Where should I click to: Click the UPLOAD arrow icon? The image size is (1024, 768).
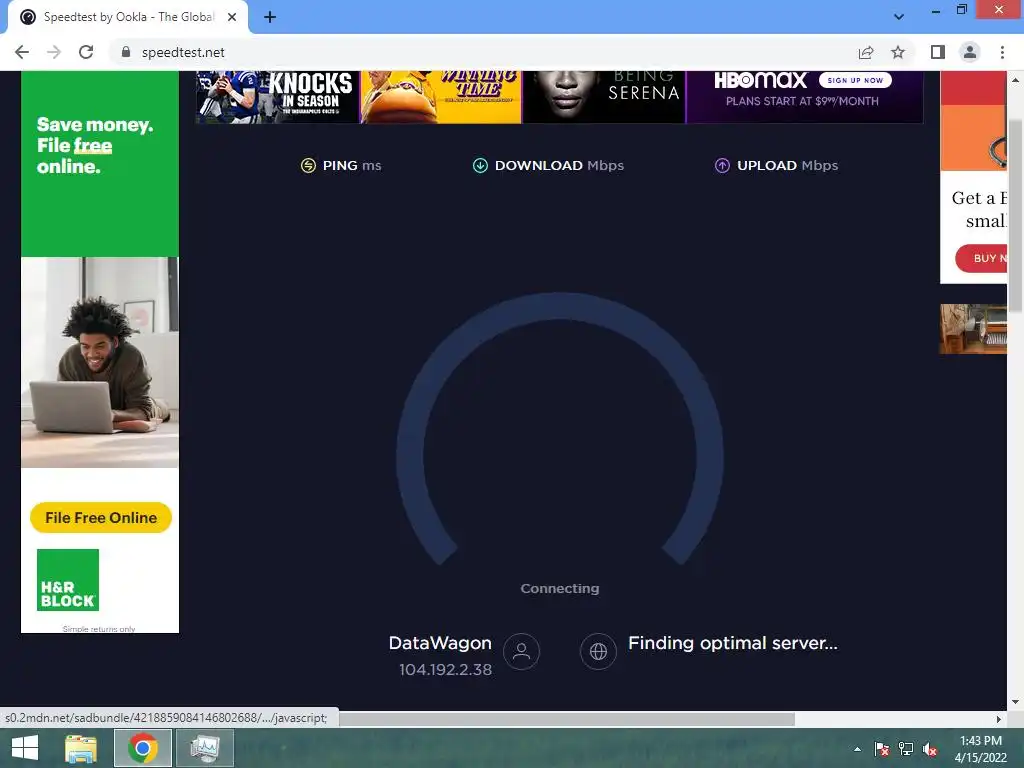(722, 166)
